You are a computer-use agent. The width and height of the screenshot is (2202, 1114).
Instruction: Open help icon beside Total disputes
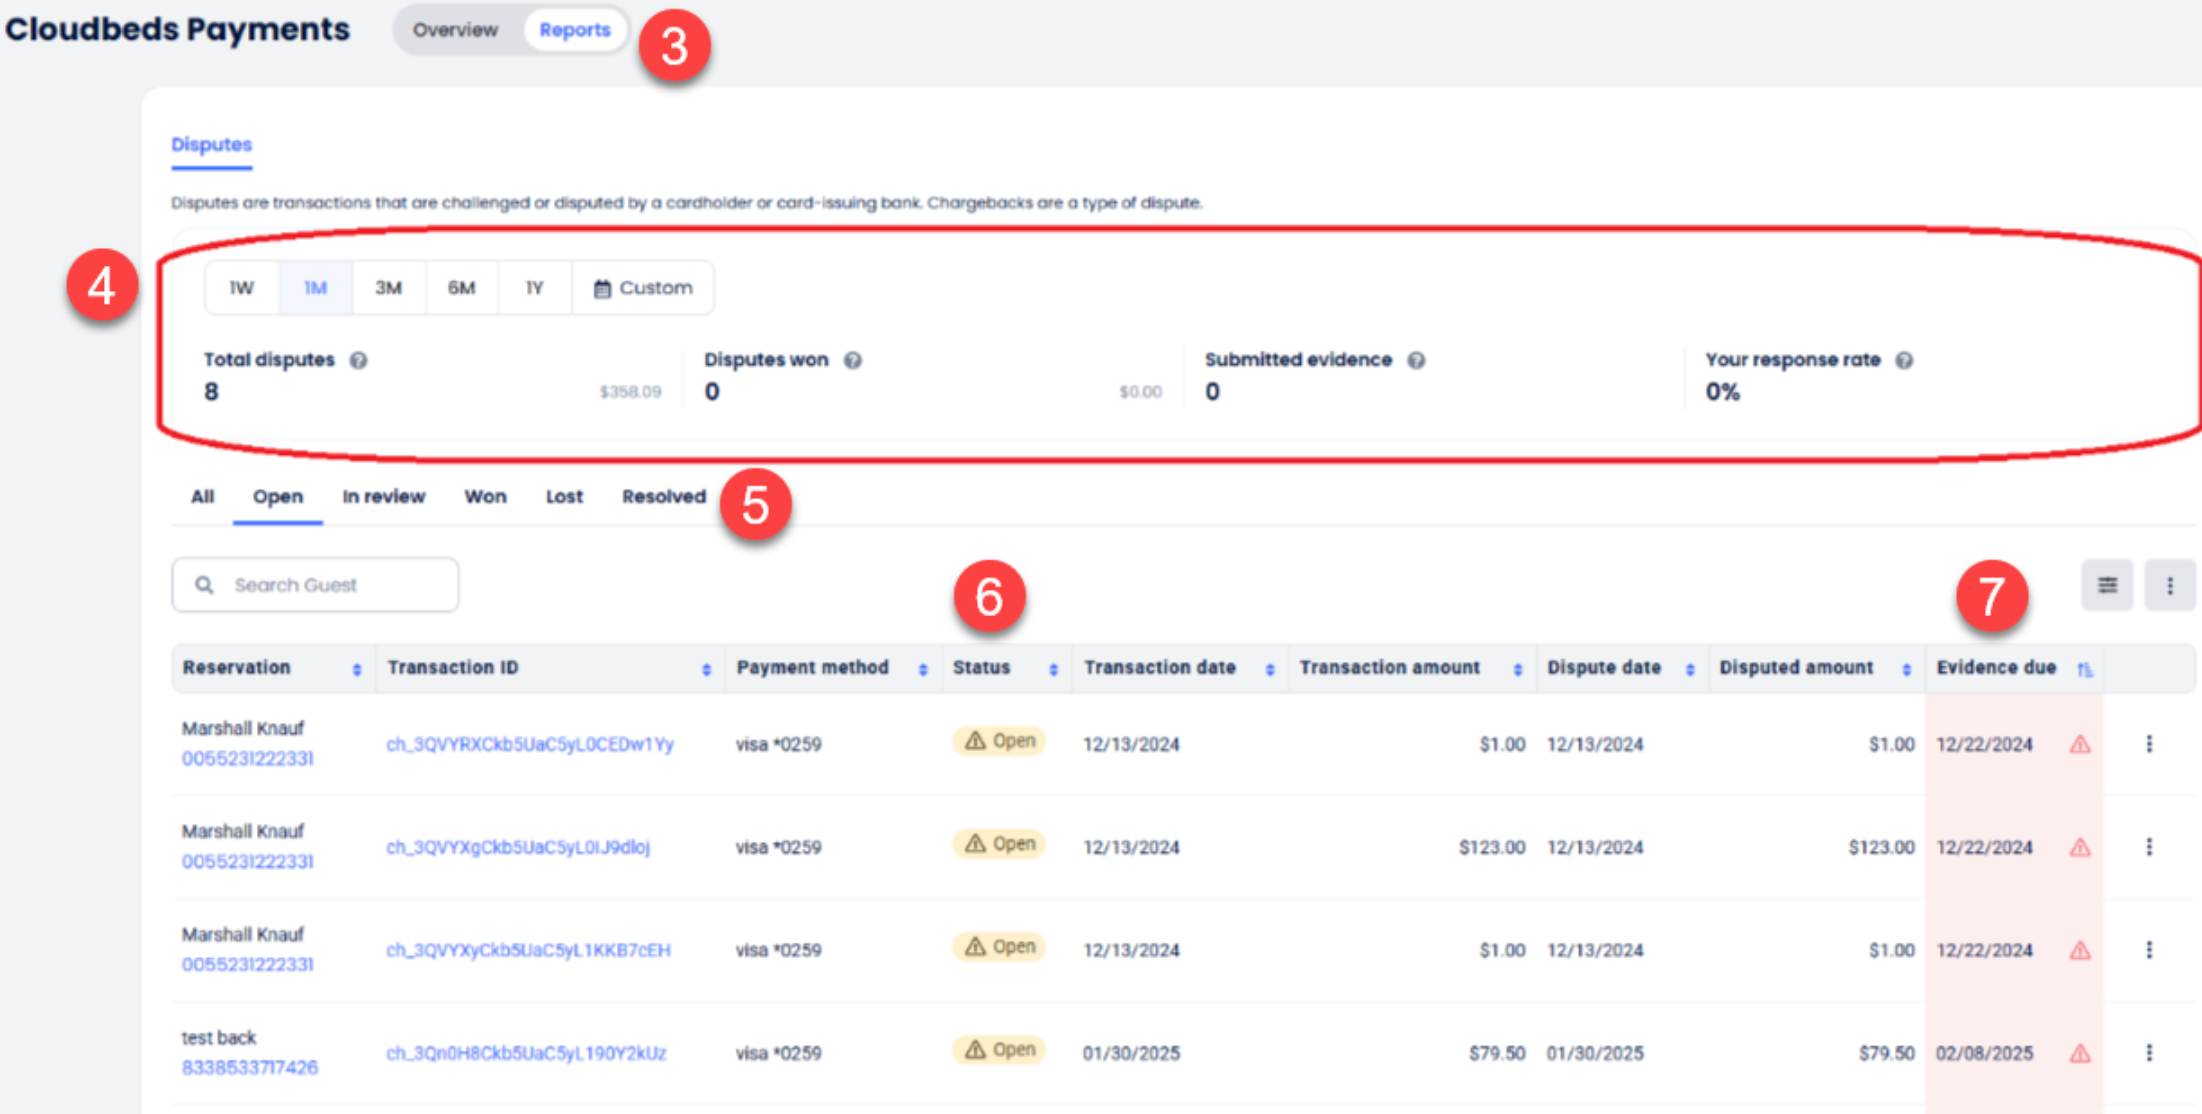[358, 360]
